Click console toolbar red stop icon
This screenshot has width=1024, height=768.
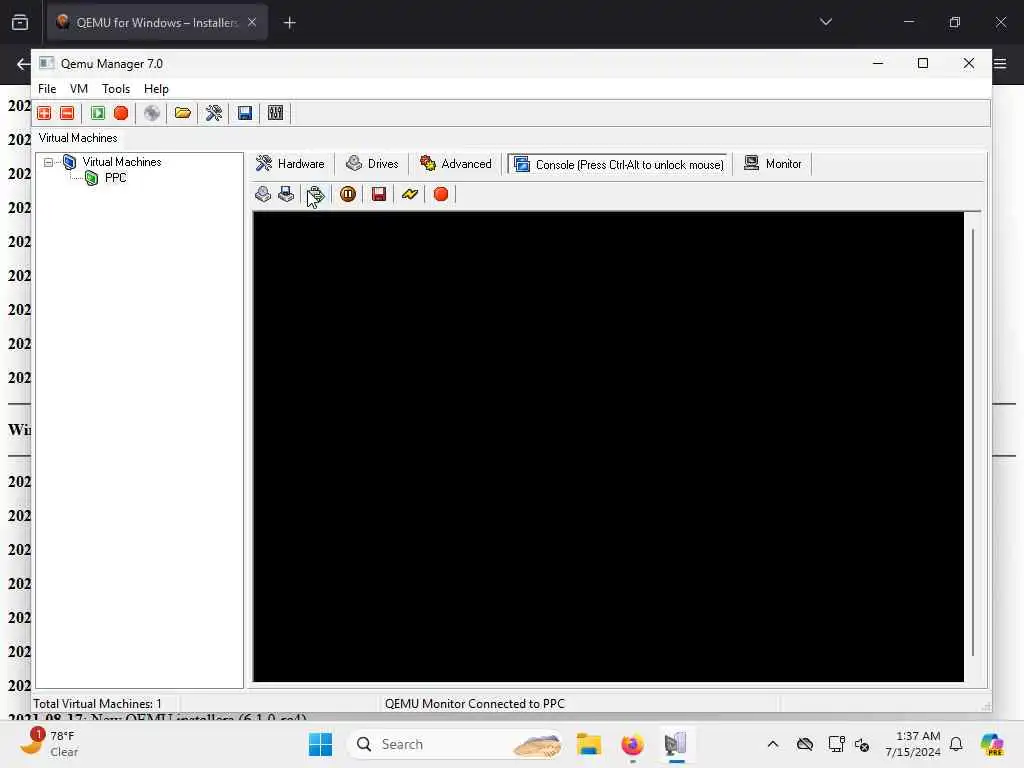(441, 194)
